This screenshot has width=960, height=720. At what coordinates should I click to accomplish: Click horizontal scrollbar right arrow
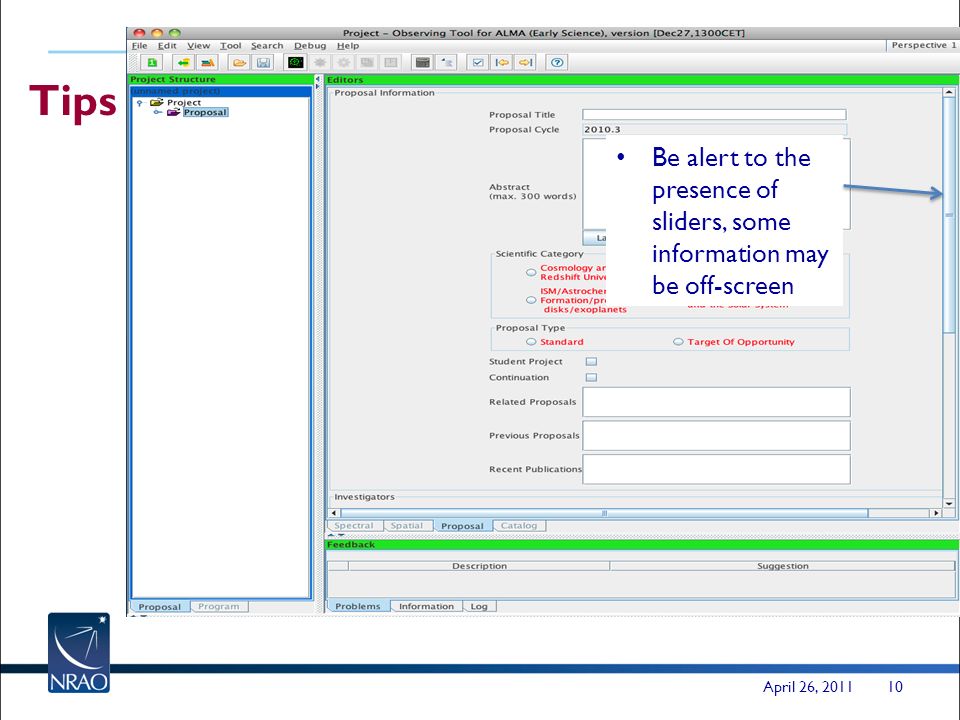tap(936, 513)
